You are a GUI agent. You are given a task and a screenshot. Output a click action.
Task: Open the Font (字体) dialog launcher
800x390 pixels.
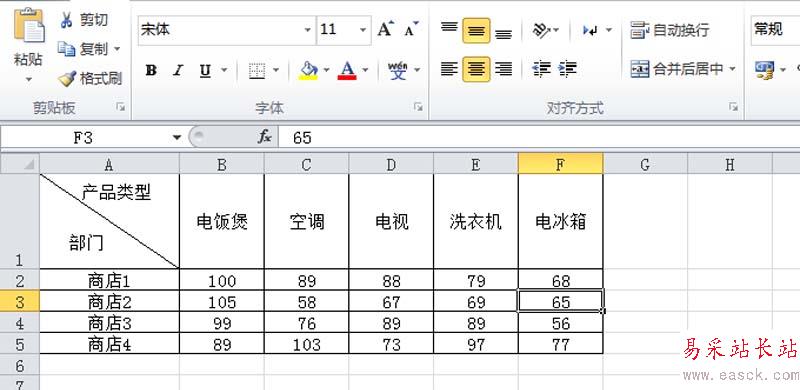418,107
